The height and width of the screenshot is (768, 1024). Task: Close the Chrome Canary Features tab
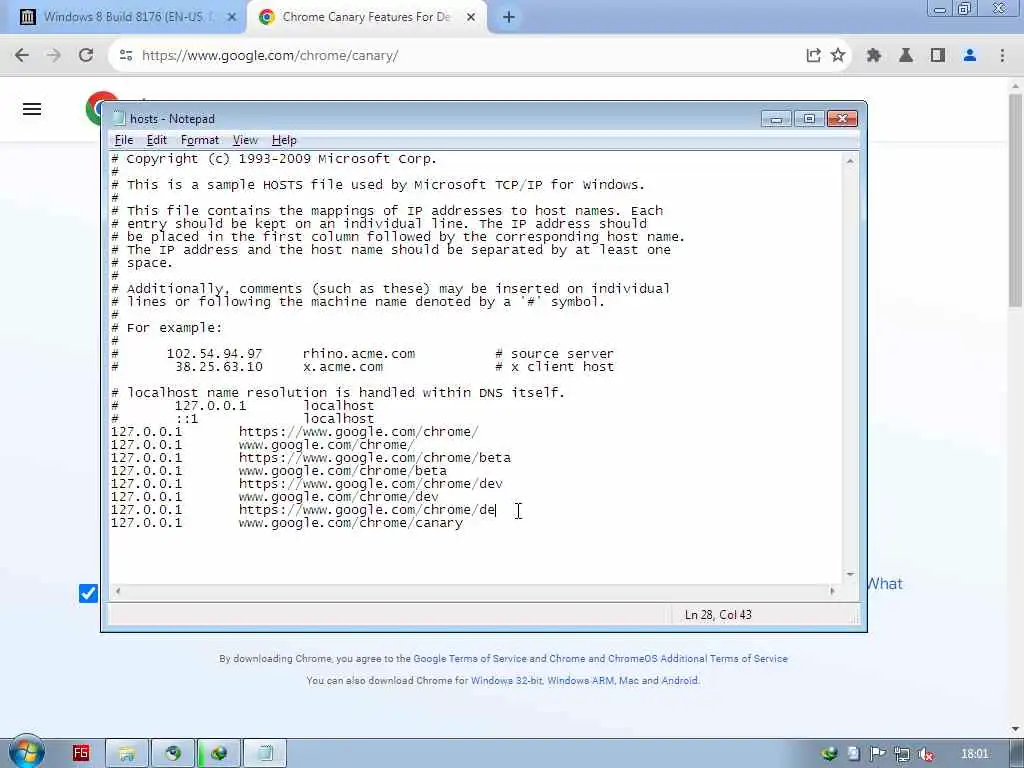point(471,18)
